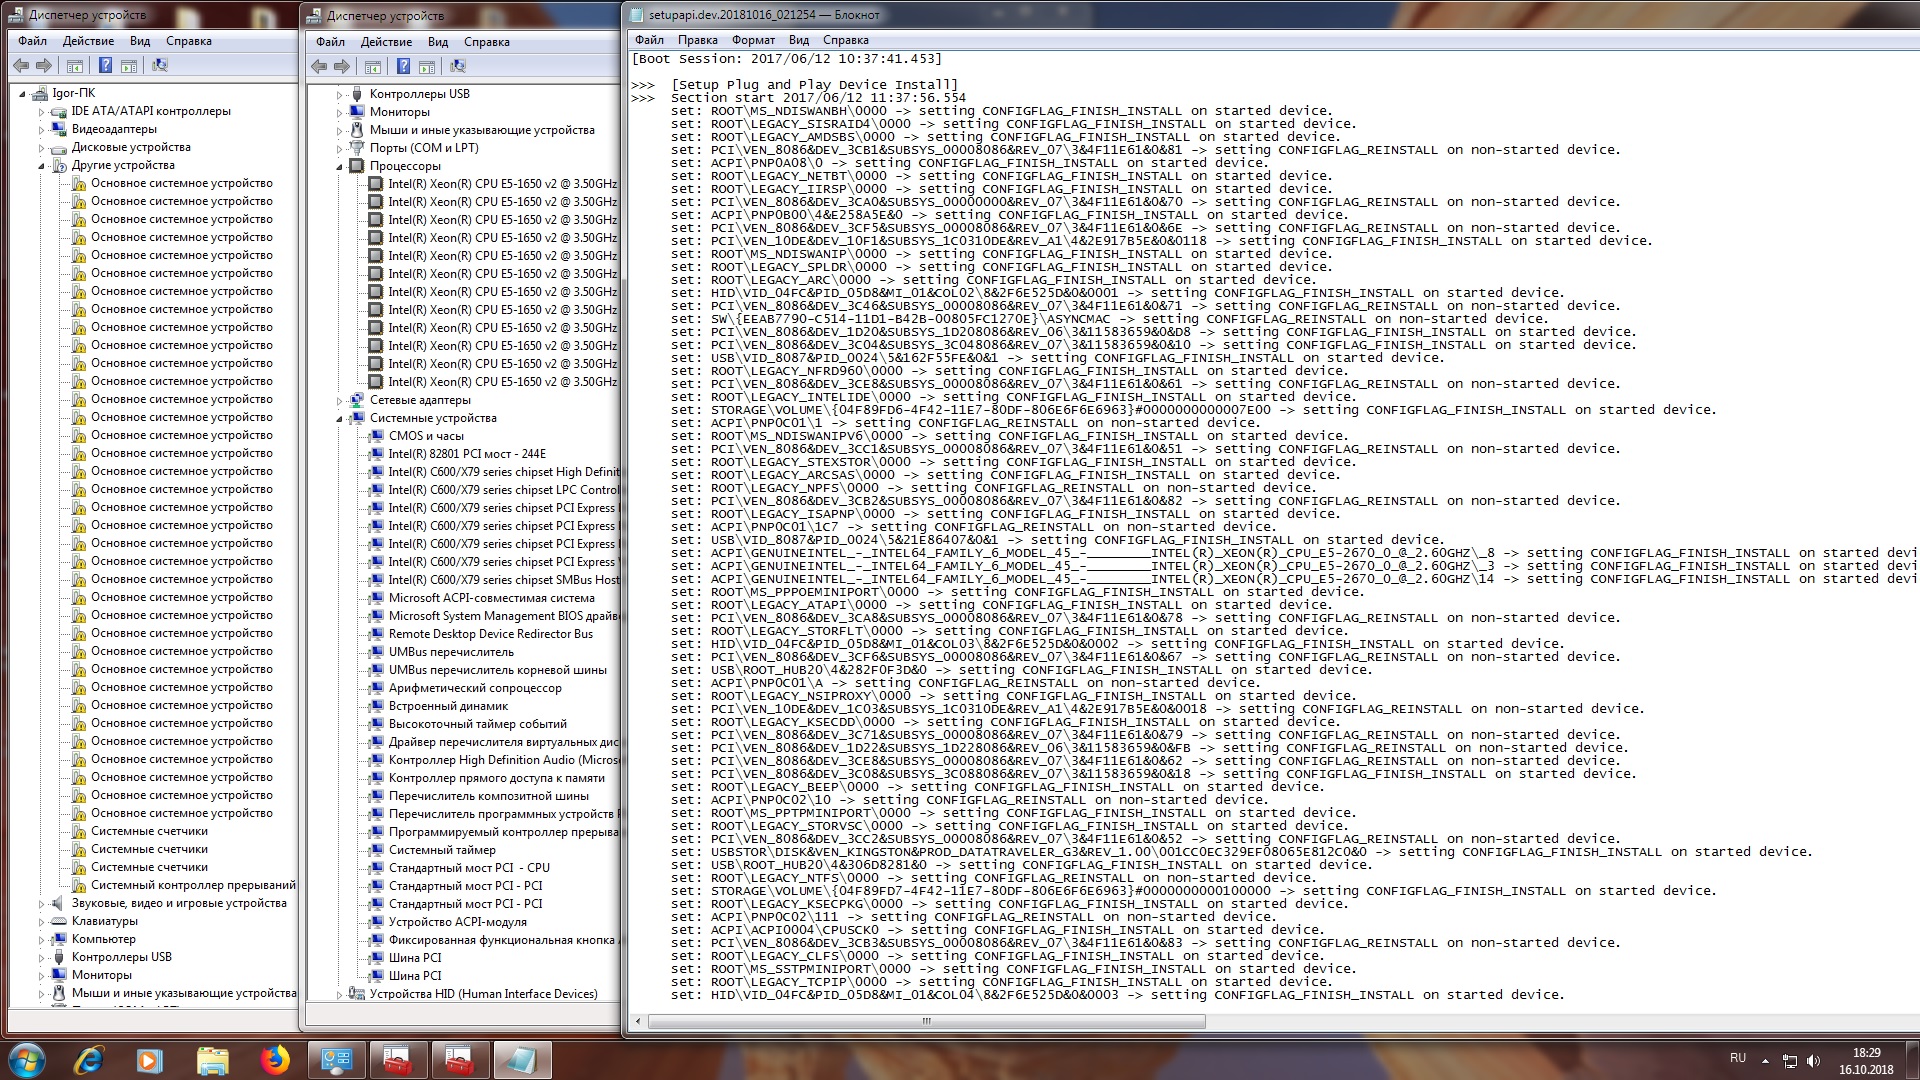Image resolution: width=1920 pixels, height=1080 pixels.
Task: Click Help icon in left Device Manager toolbar
Action: point(105,66)
